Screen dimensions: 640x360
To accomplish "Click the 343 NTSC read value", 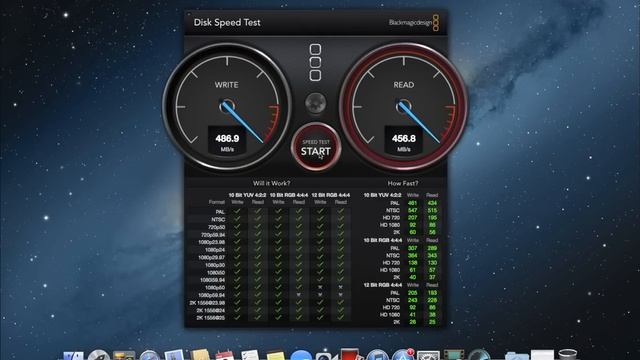I will coord(432,256).
